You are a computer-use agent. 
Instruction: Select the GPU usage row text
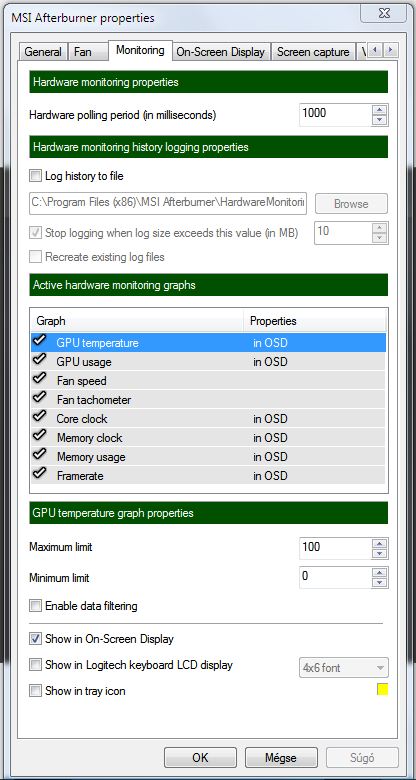coord(84,362)
